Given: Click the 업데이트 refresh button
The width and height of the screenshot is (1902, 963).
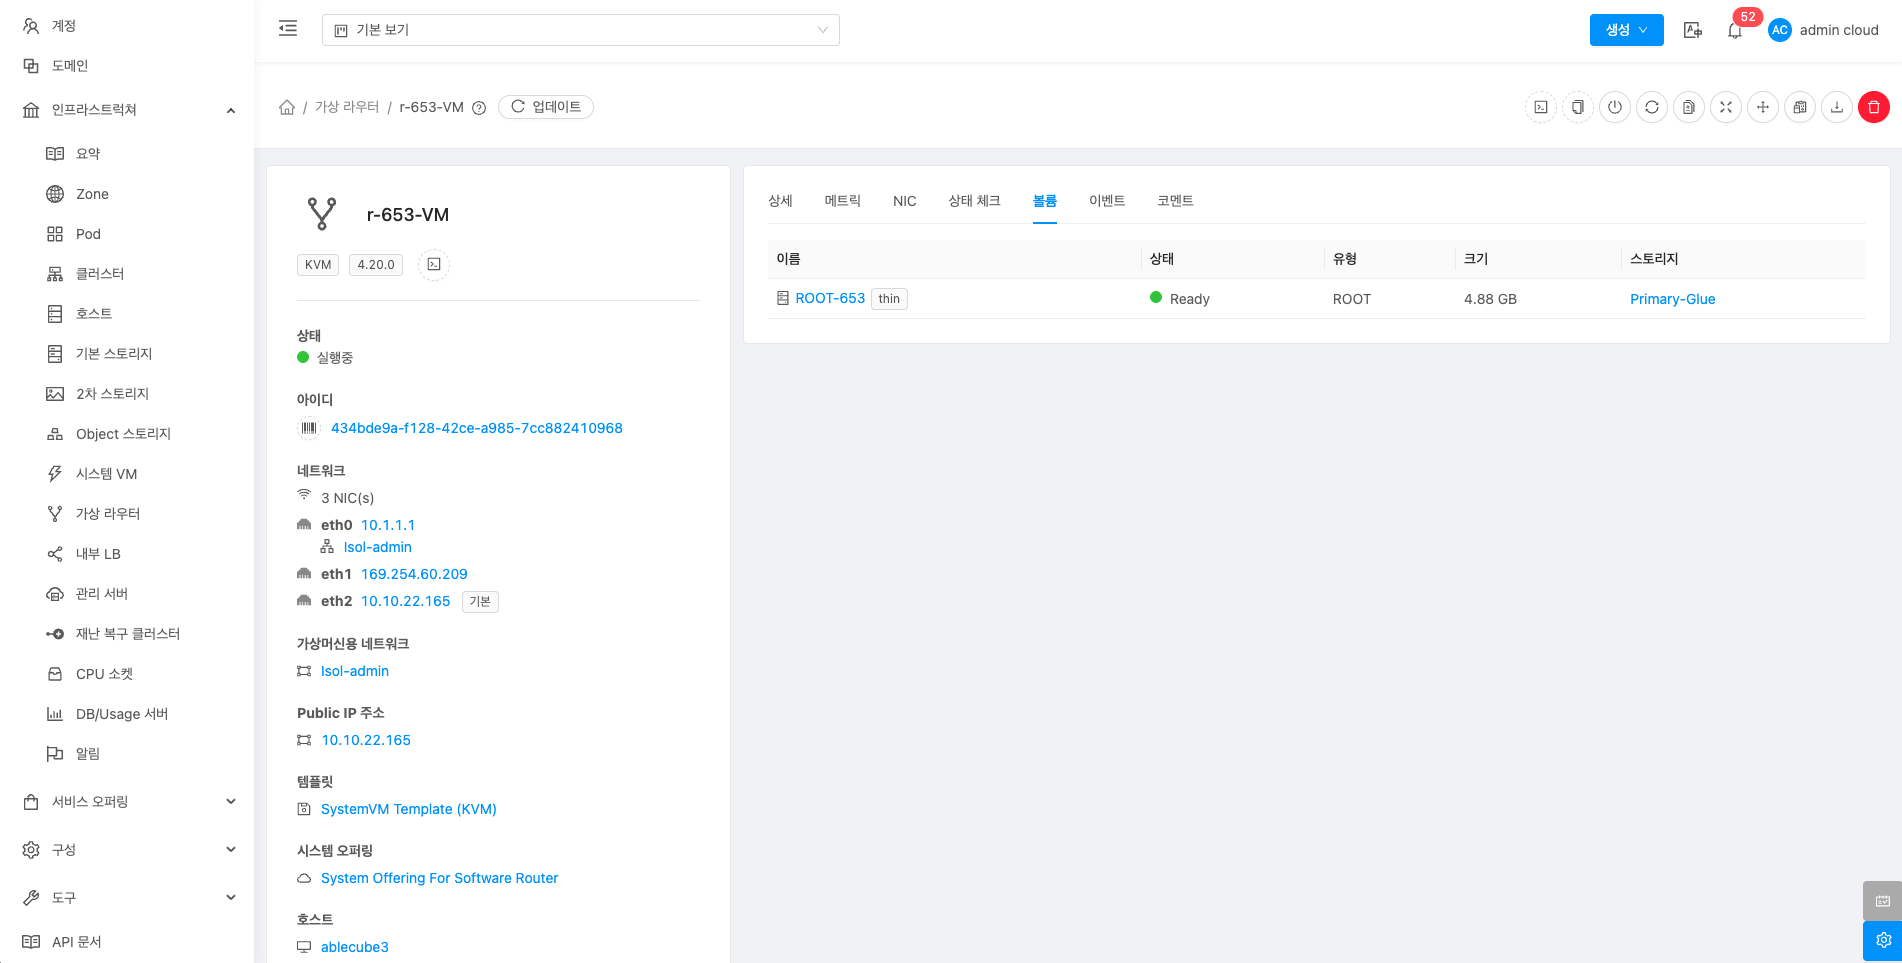Looking at the screenshot, I should click(546, 107).
